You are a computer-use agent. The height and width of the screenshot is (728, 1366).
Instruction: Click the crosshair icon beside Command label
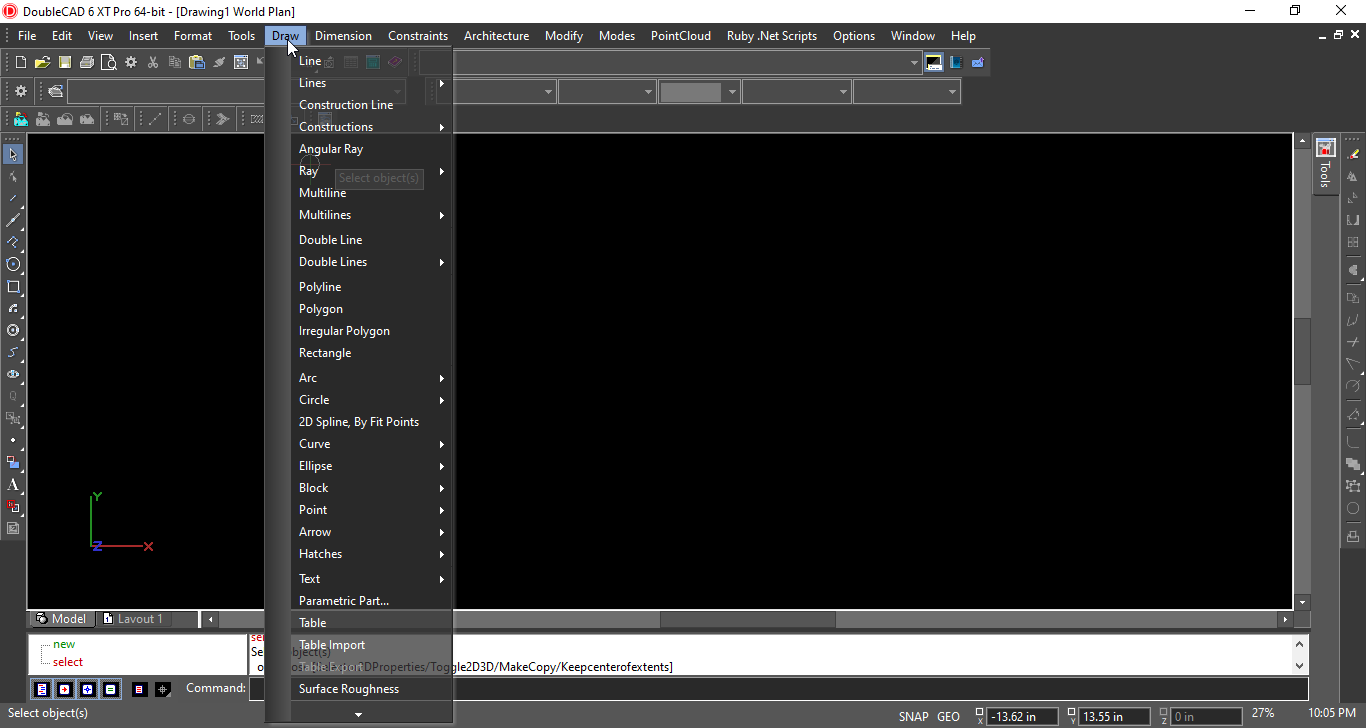(163, 689)
